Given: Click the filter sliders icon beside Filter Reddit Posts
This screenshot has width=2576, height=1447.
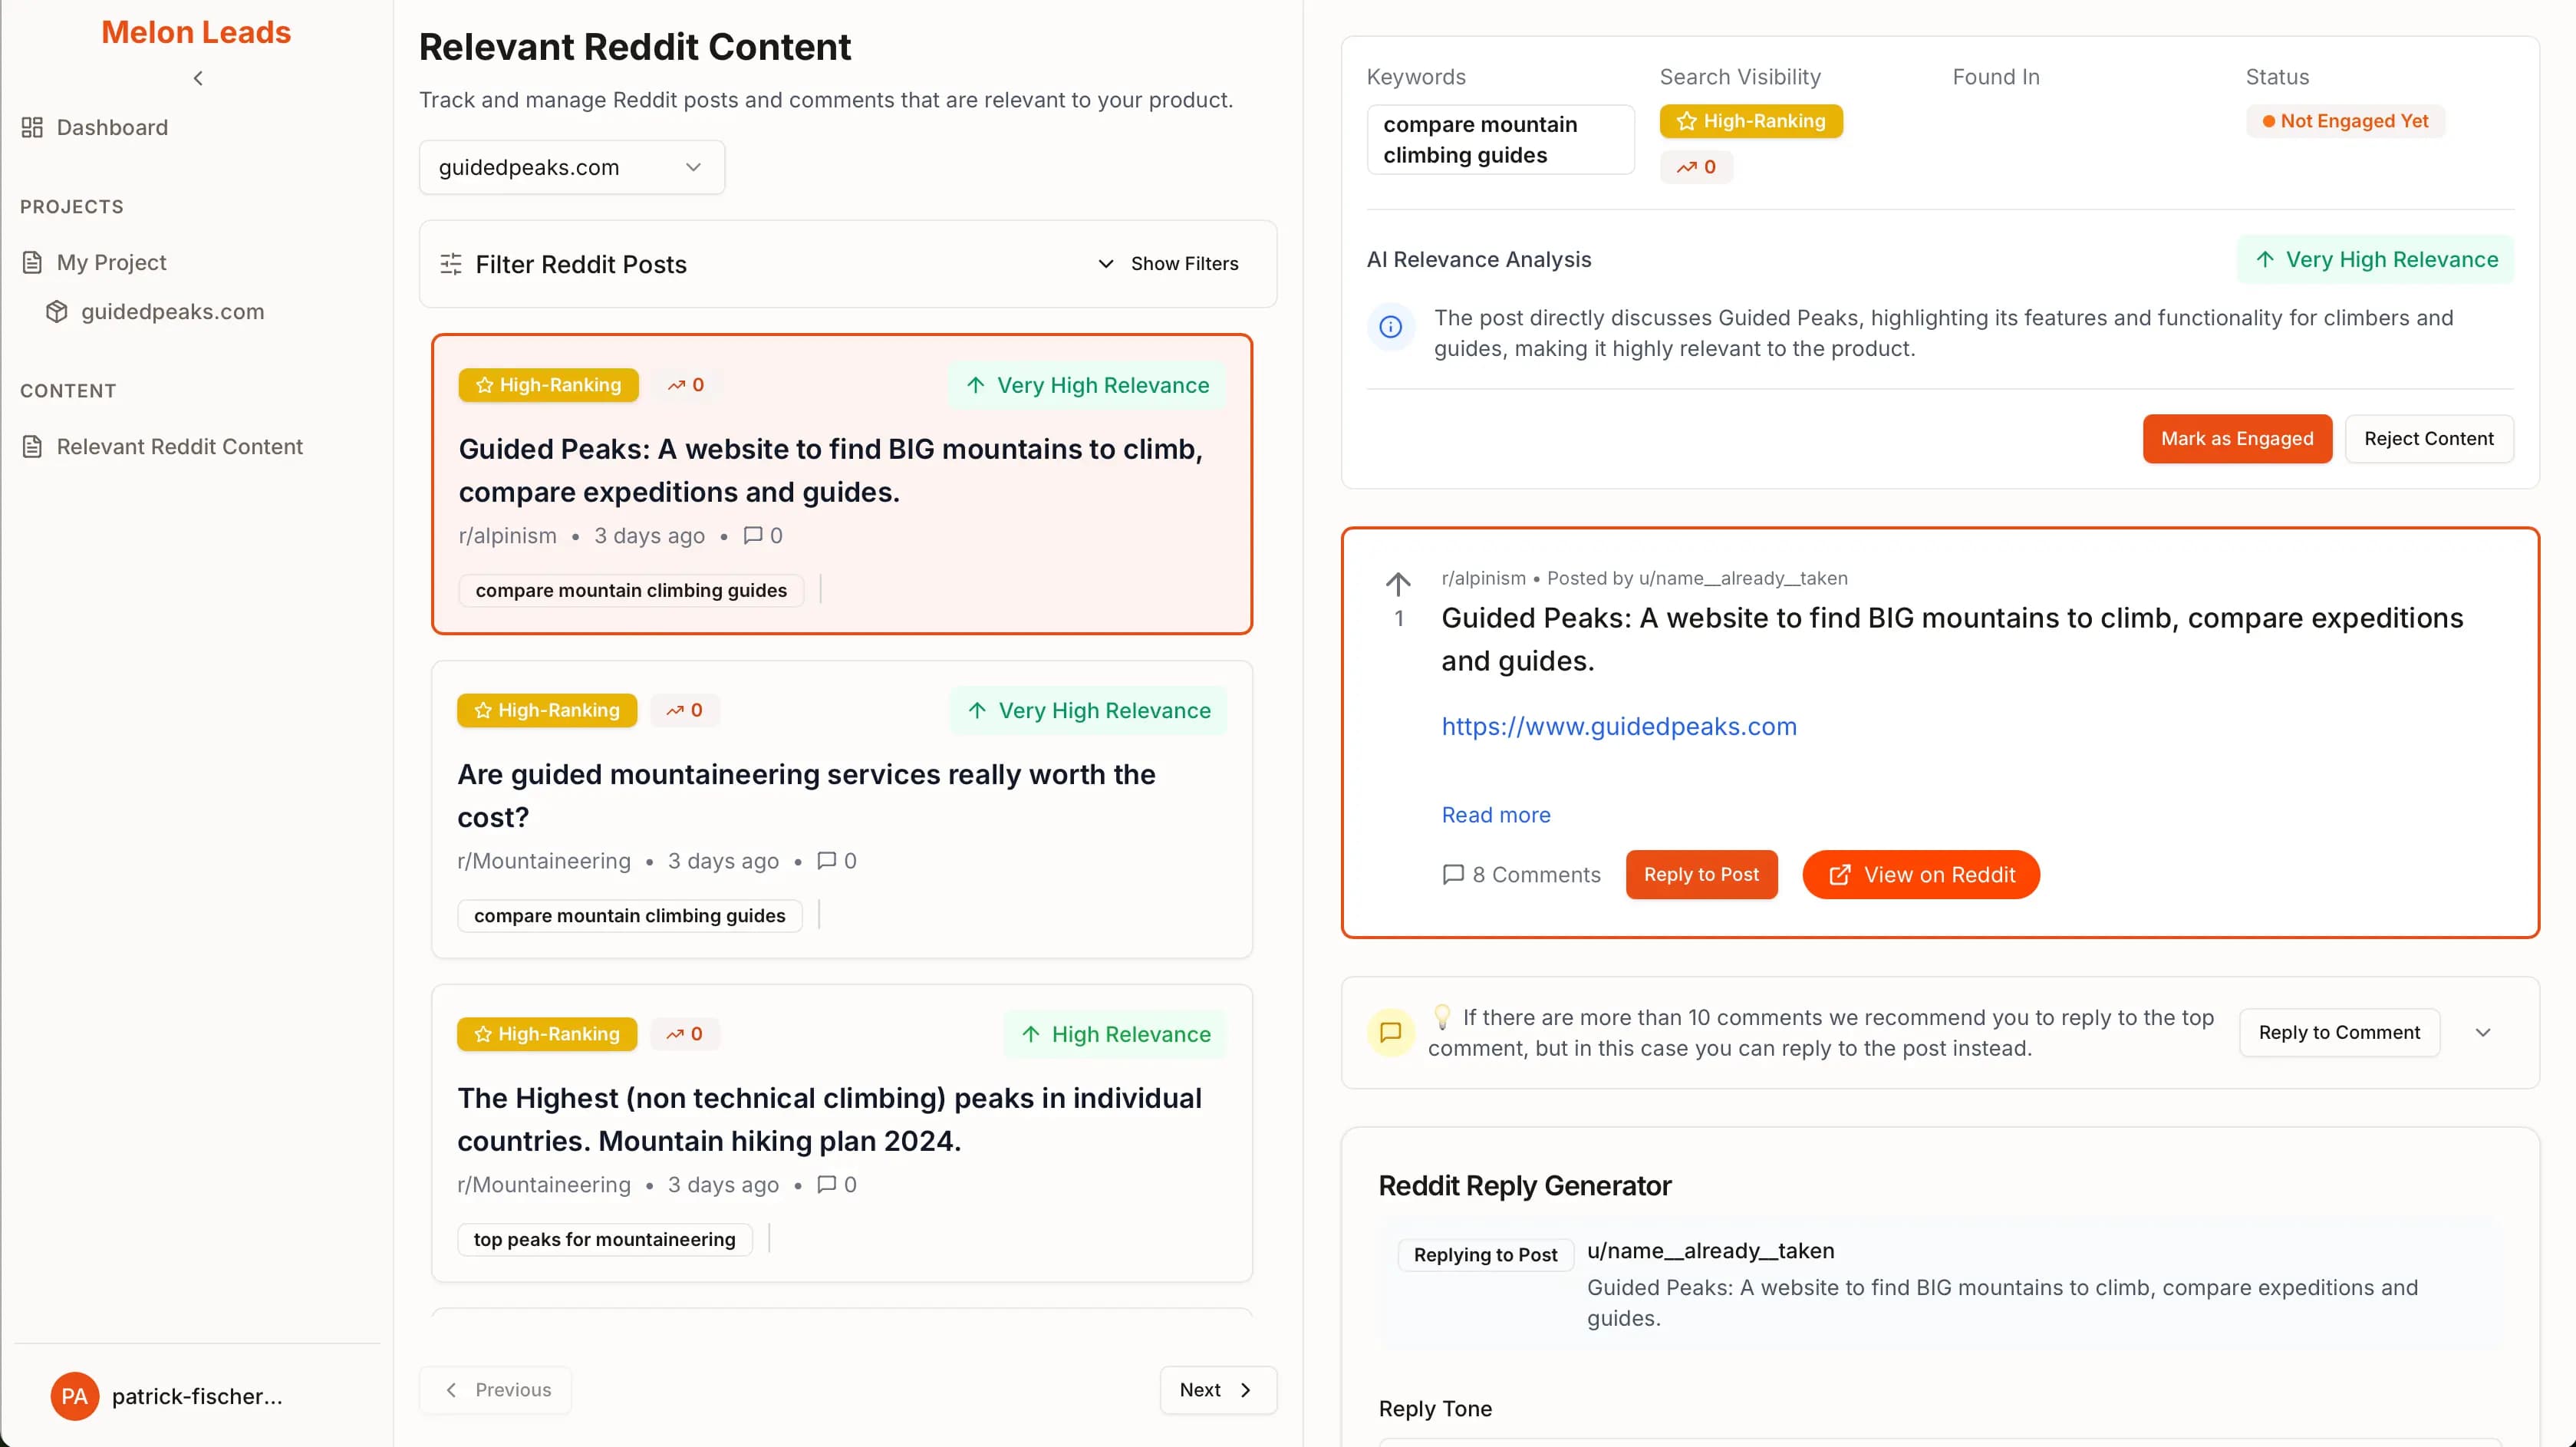Looking at the screenshot, I should [x=451, y=264].
